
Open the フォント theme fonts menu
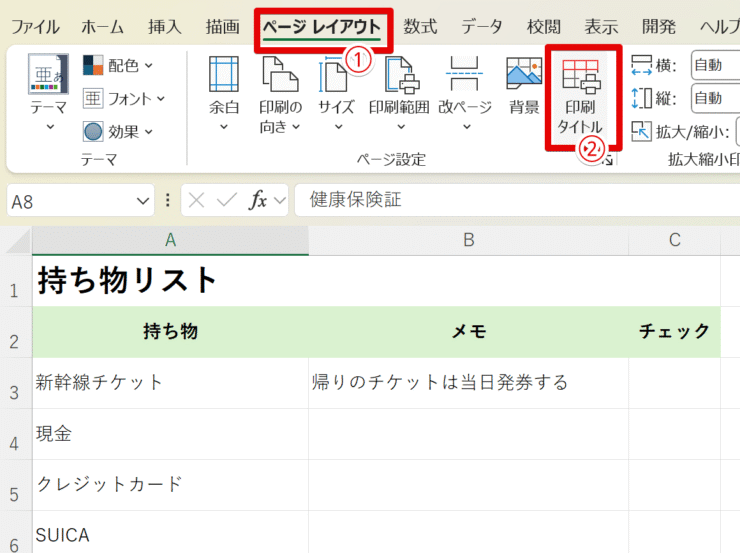[124, 99]
